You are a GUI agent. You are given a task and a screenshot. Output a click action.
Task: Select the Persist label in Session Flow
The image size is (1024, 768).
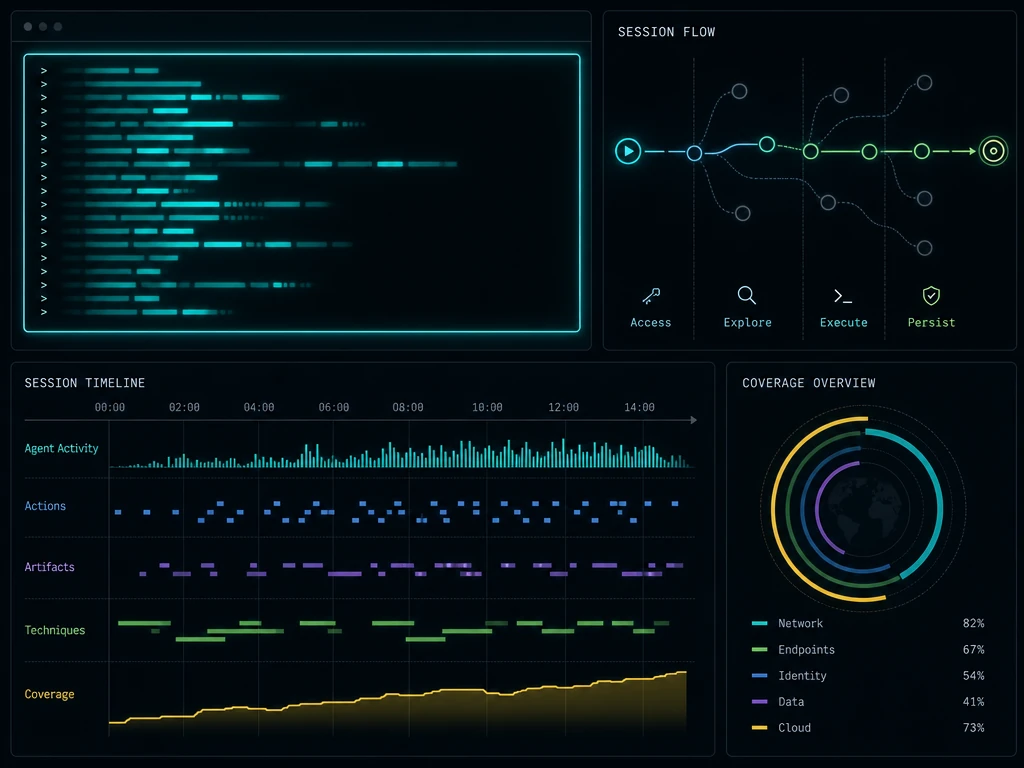931,323
